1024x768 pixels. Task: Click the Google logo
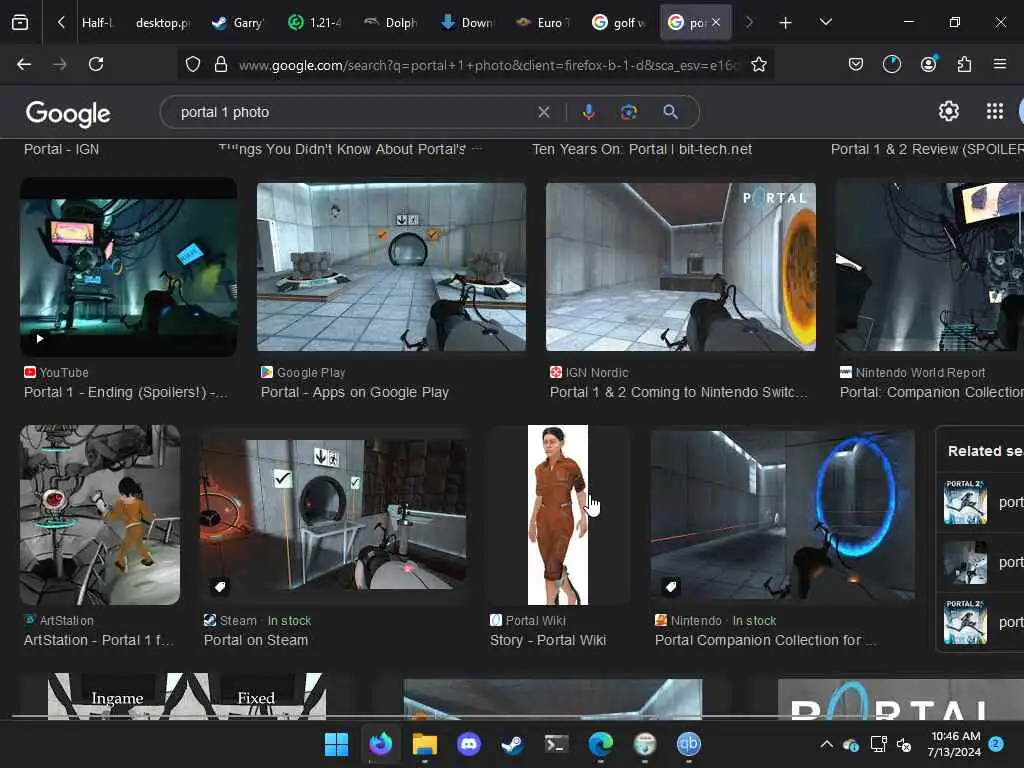(68, 113)
